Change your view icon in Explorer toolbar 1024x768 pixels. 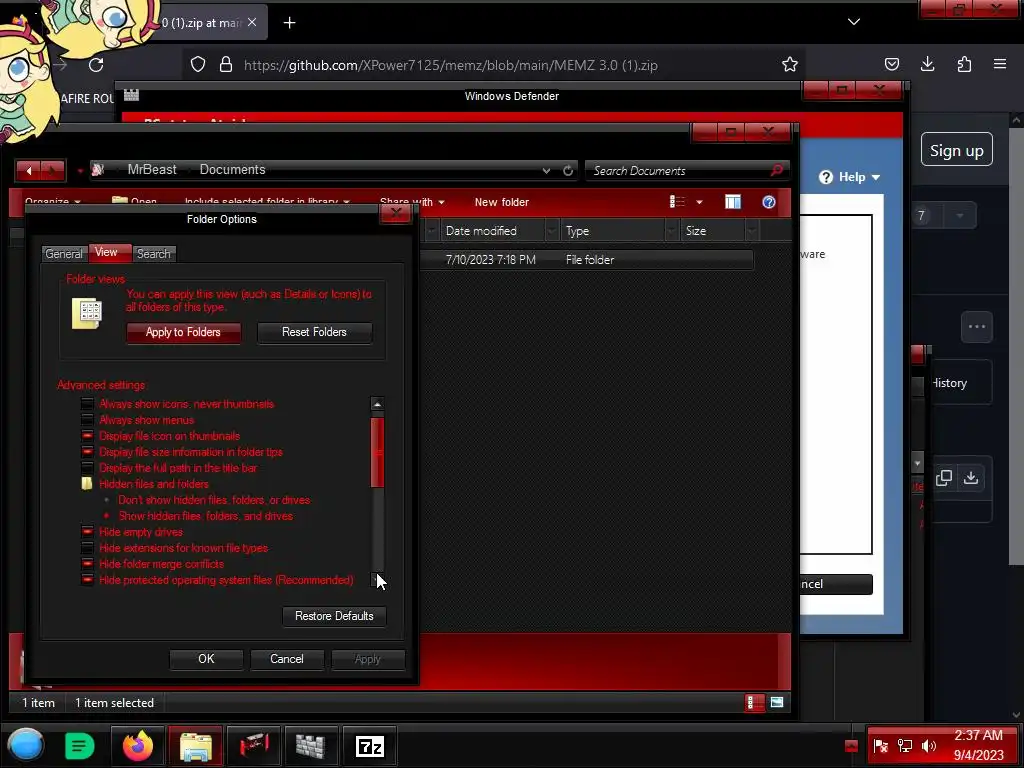coord(677,202)
